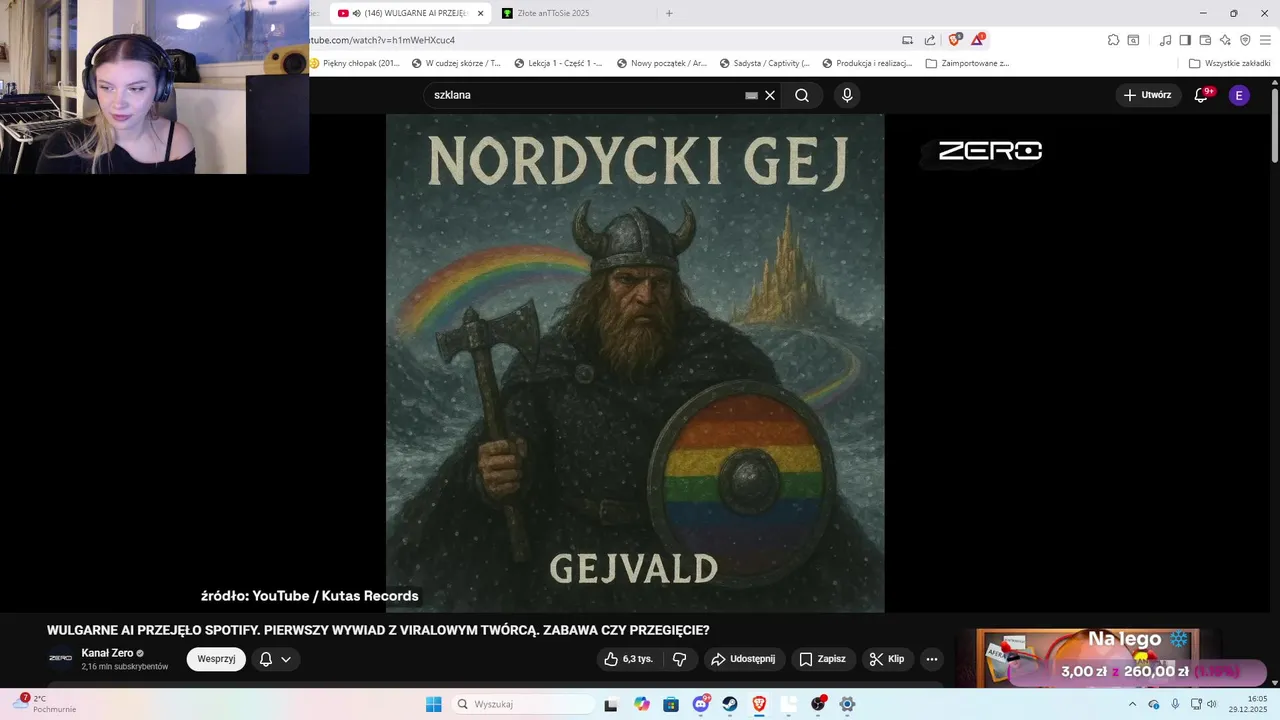Screen dimensions: 1280x720
Task: Open the weather widget '2°C Pochmurnie'
Action: 45,704
